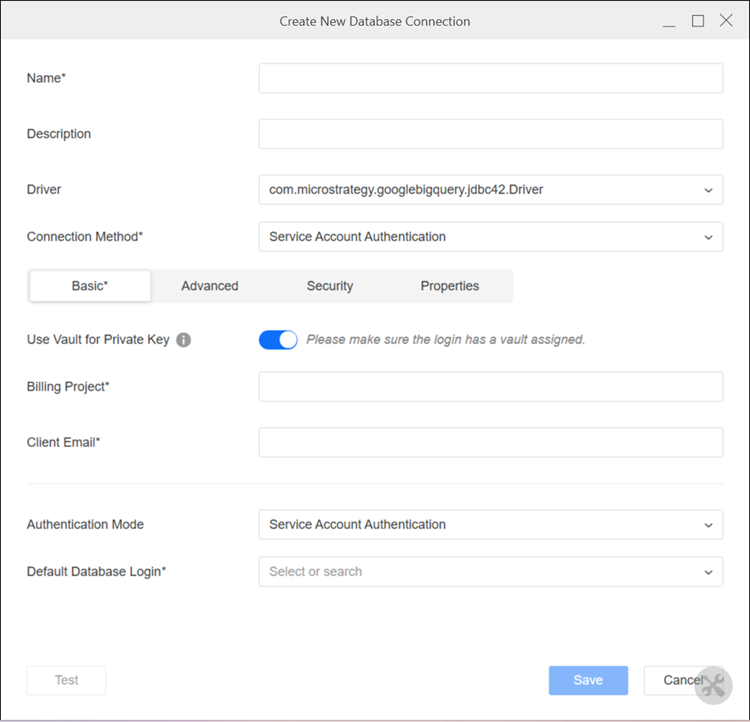Open the Driver dropdown list
The height and width of the screenshot is (722, 750).
(x=490, y=189)
